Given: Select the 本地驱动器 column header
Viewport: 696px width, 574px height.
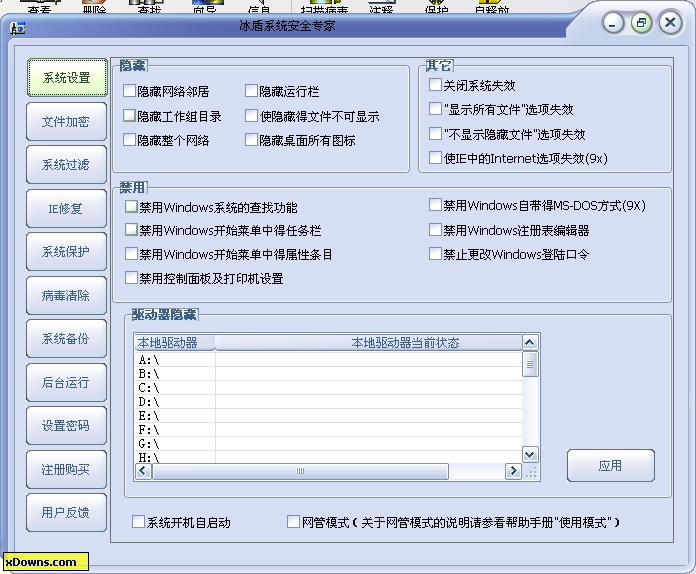Looking at the screenshot, I should click(174, 343).
